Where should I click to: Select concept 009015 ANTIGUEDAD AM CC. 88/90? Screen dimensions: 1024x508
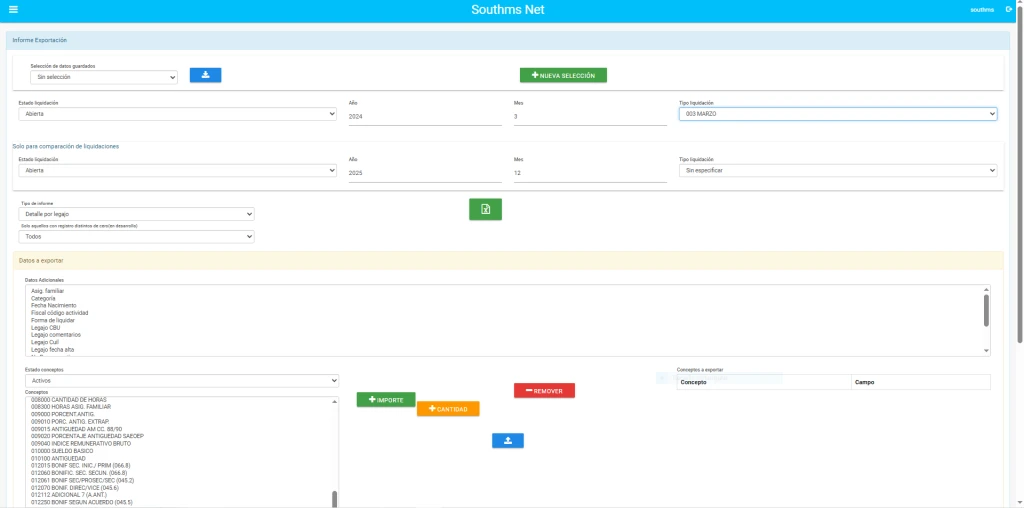(76, 429)
